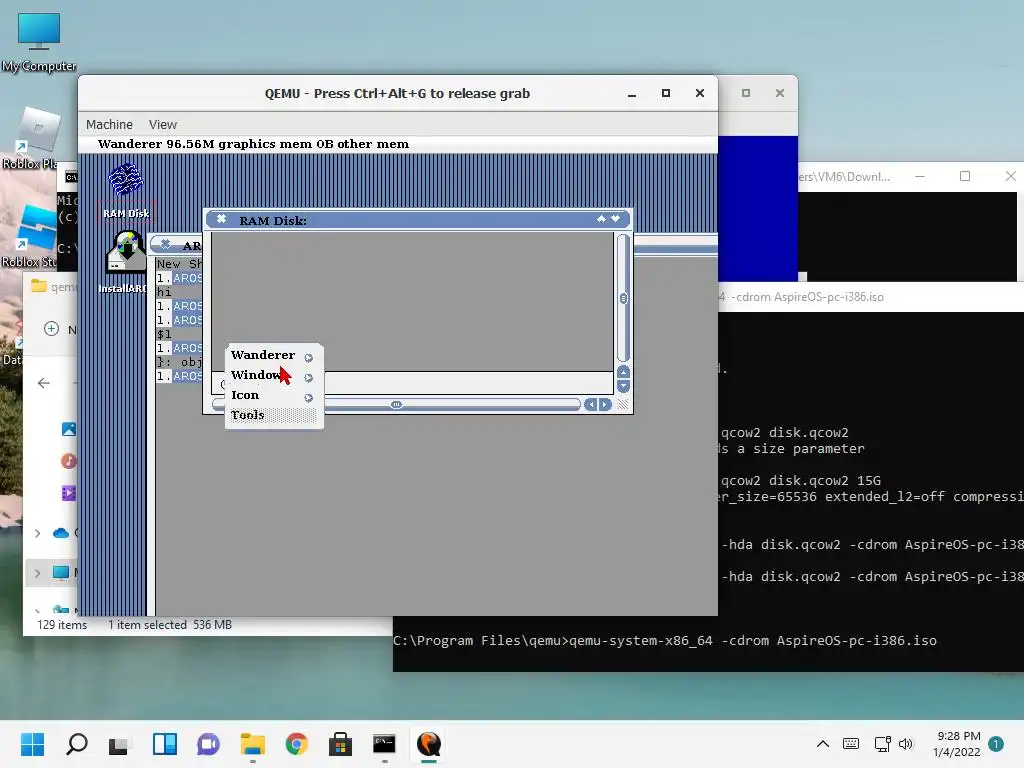Viewport: 1024px width, 768px height.
Task: Click the horizontal scrollbar knob in RAM Disk
Action: [x=396, y=405]
